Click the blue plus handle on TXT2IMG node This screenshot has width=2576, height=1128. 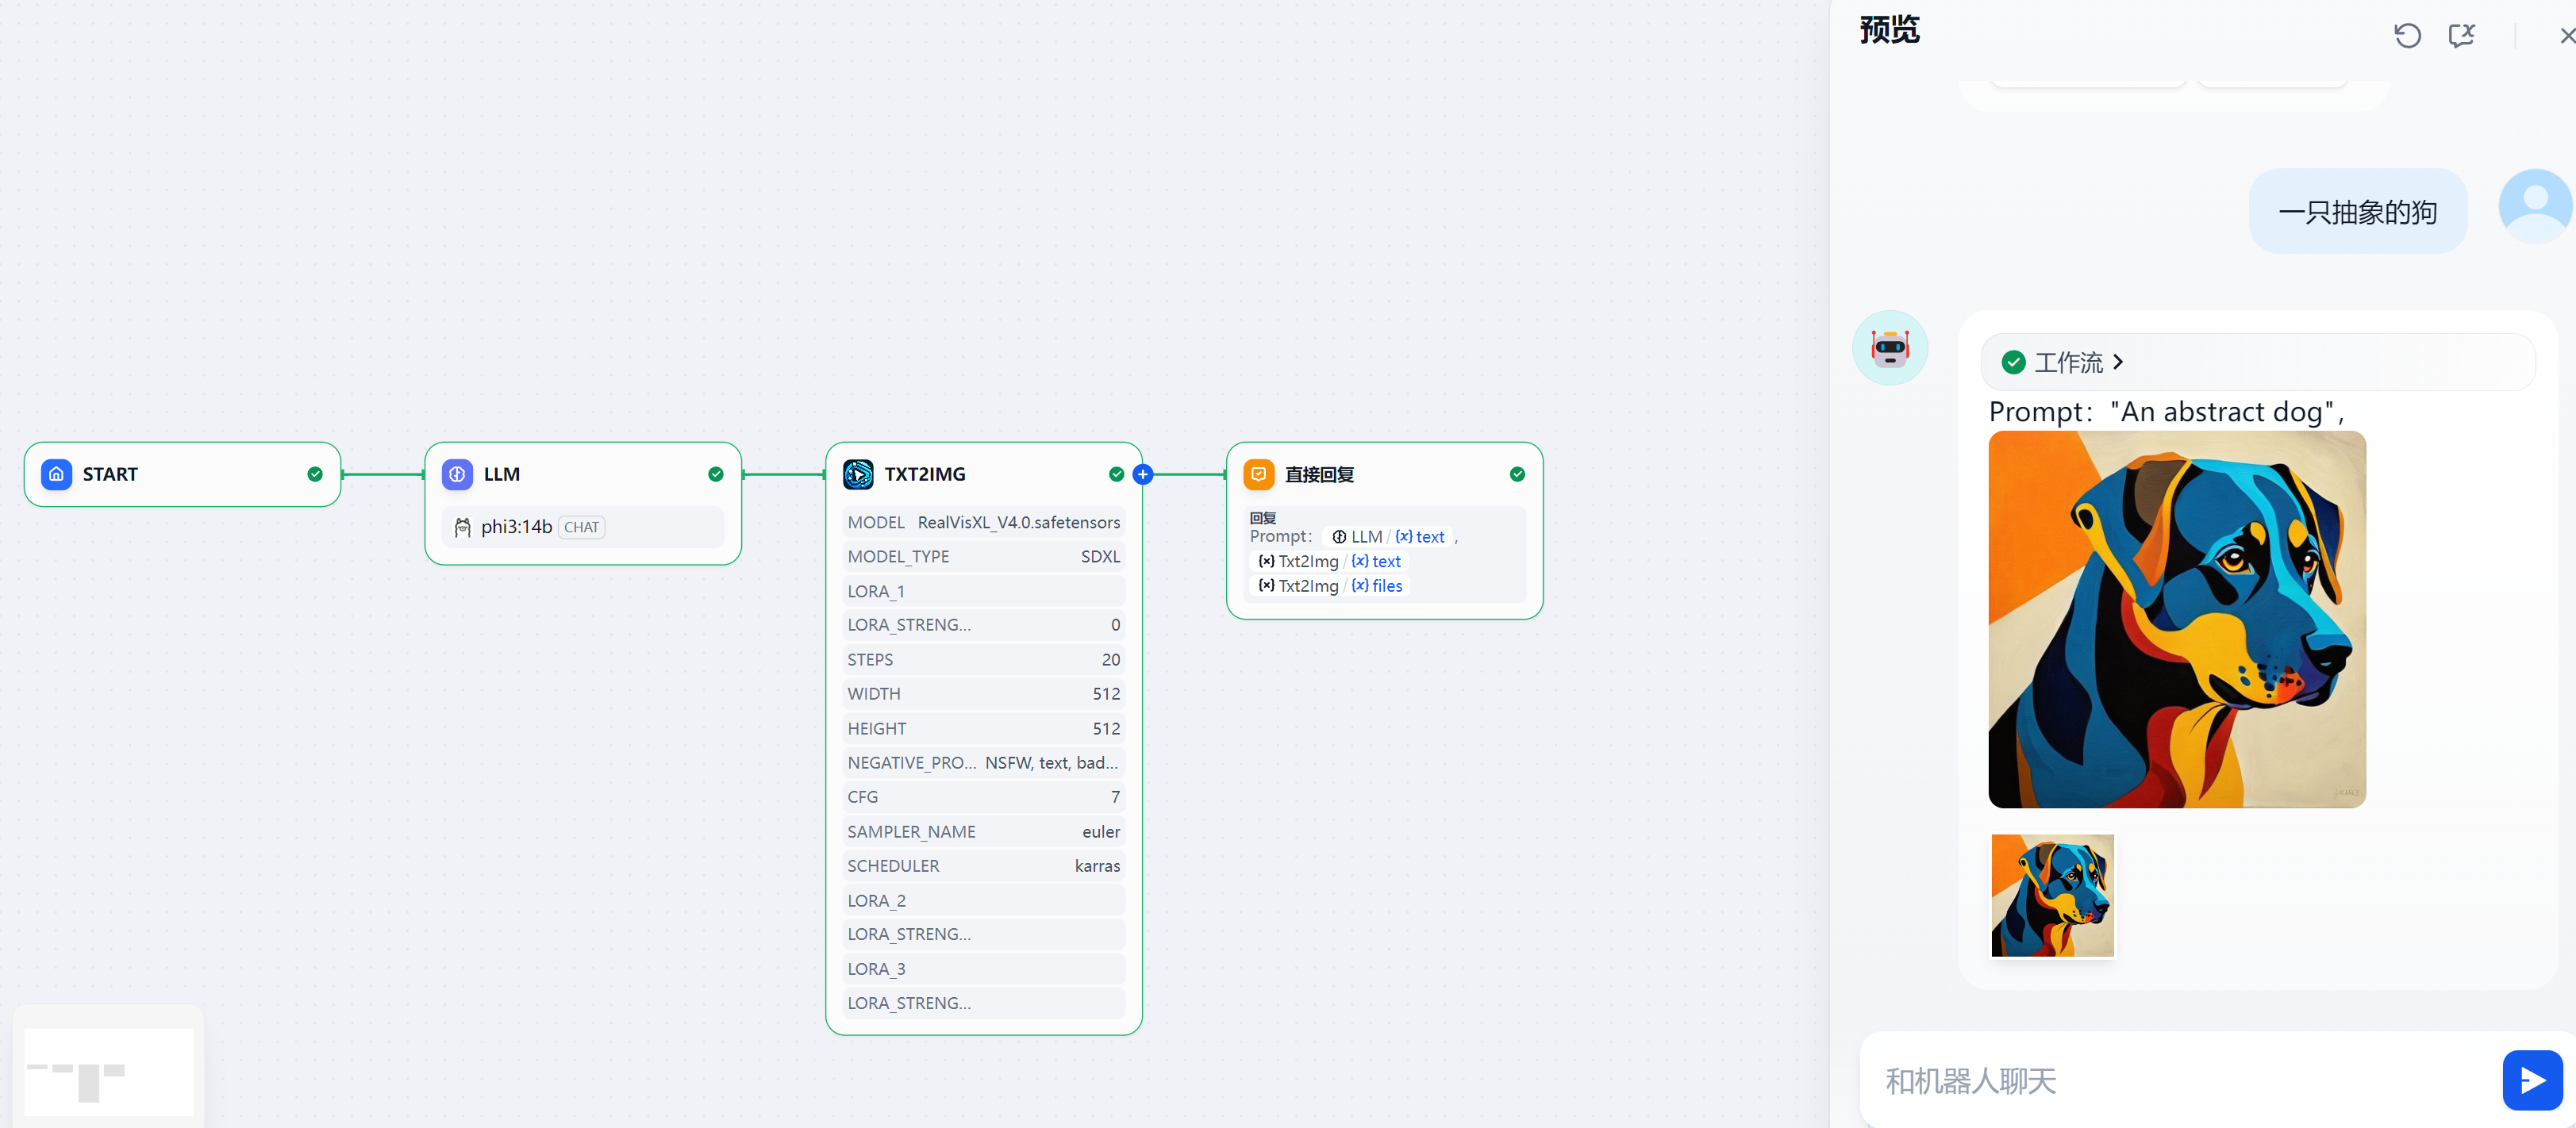(1143, 474)
